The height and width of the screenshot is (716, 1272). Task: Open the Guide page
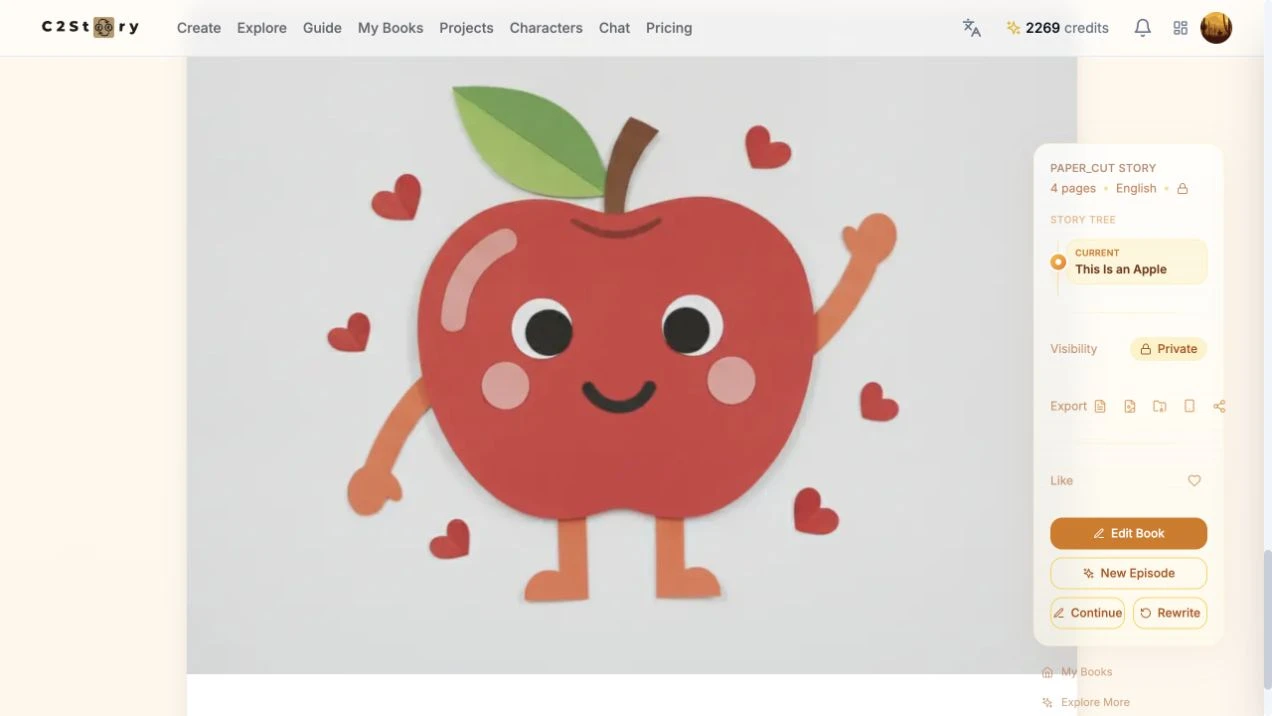pyautogui.click(x=322, y=28)
